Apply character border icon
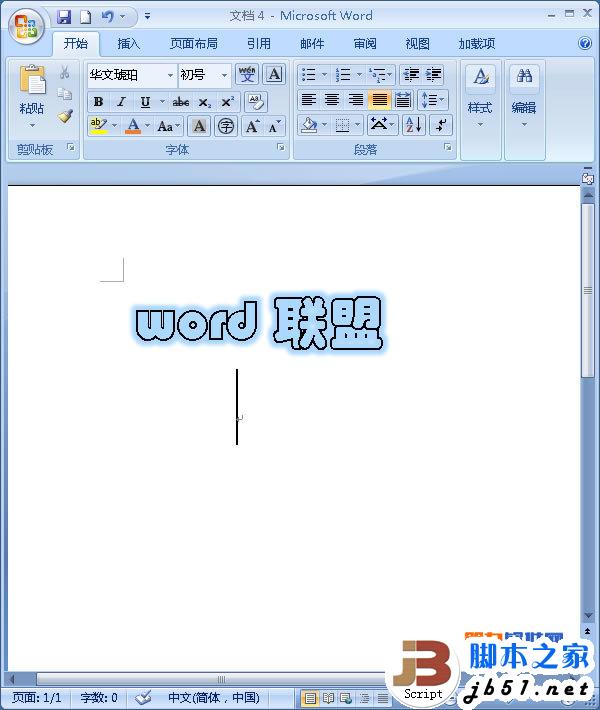This screenshot has width=600, height=710. (x=274, y=74)
